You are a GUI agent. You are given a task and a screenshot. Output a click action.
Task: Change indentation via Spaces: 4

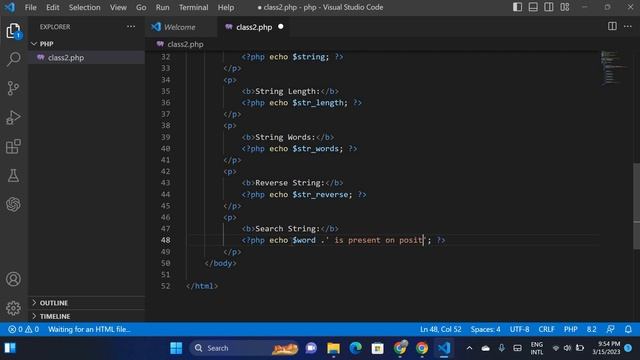pyautogui.click(x=485, y=329)
